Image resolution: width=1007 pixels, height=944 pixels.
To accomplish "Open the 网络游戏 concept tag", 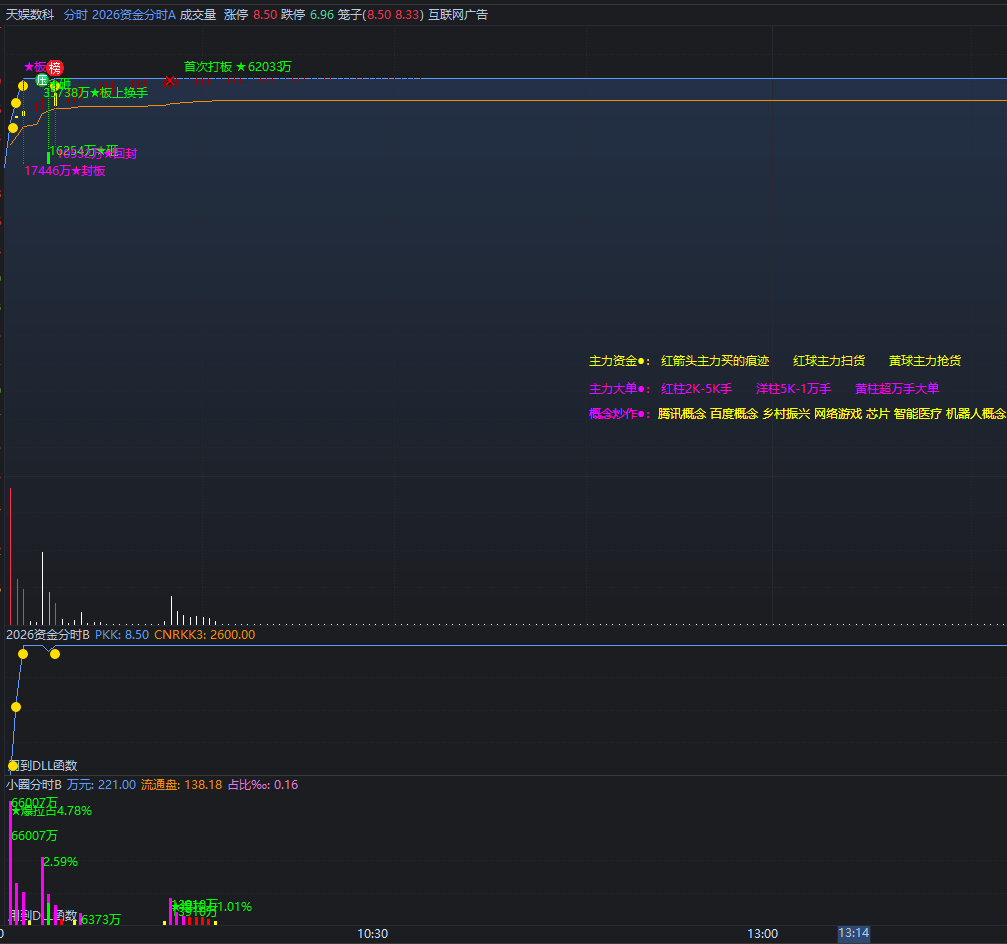I will pyautogui.click(x=838, y=414).
